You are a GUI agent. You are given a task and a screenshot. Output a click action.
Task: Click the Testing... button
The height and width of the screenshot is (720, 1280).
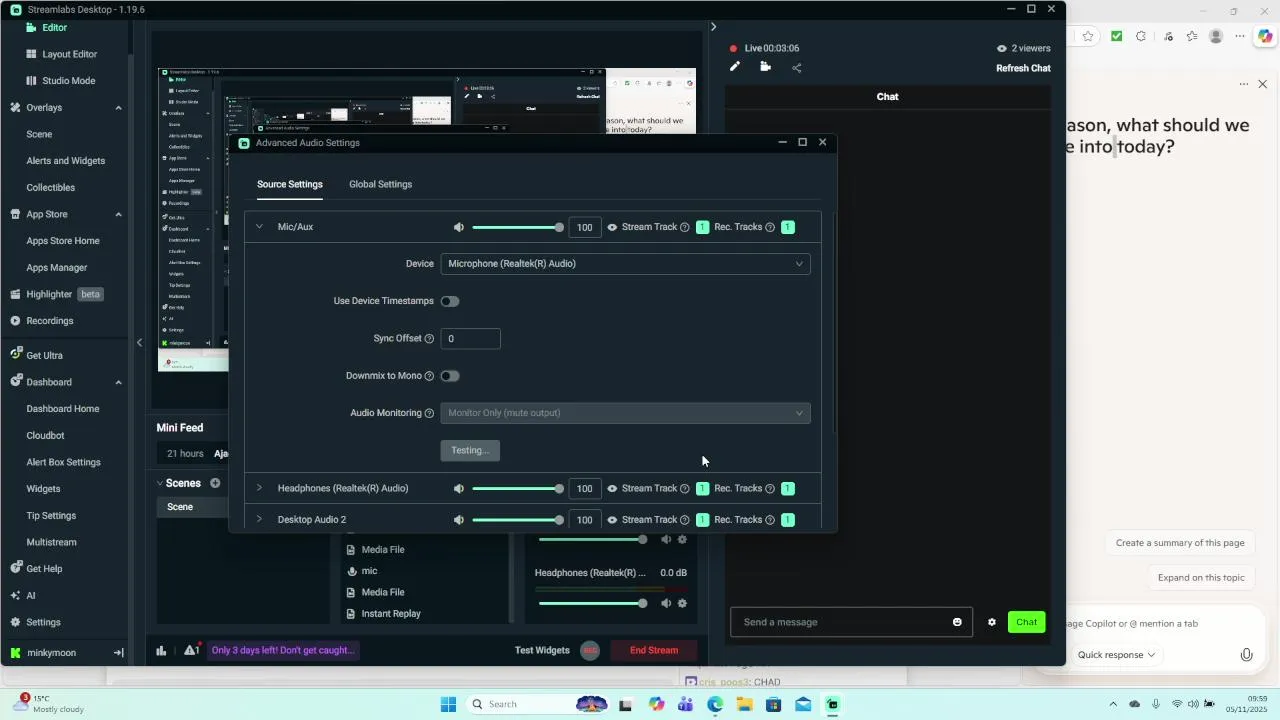(470, 450)
